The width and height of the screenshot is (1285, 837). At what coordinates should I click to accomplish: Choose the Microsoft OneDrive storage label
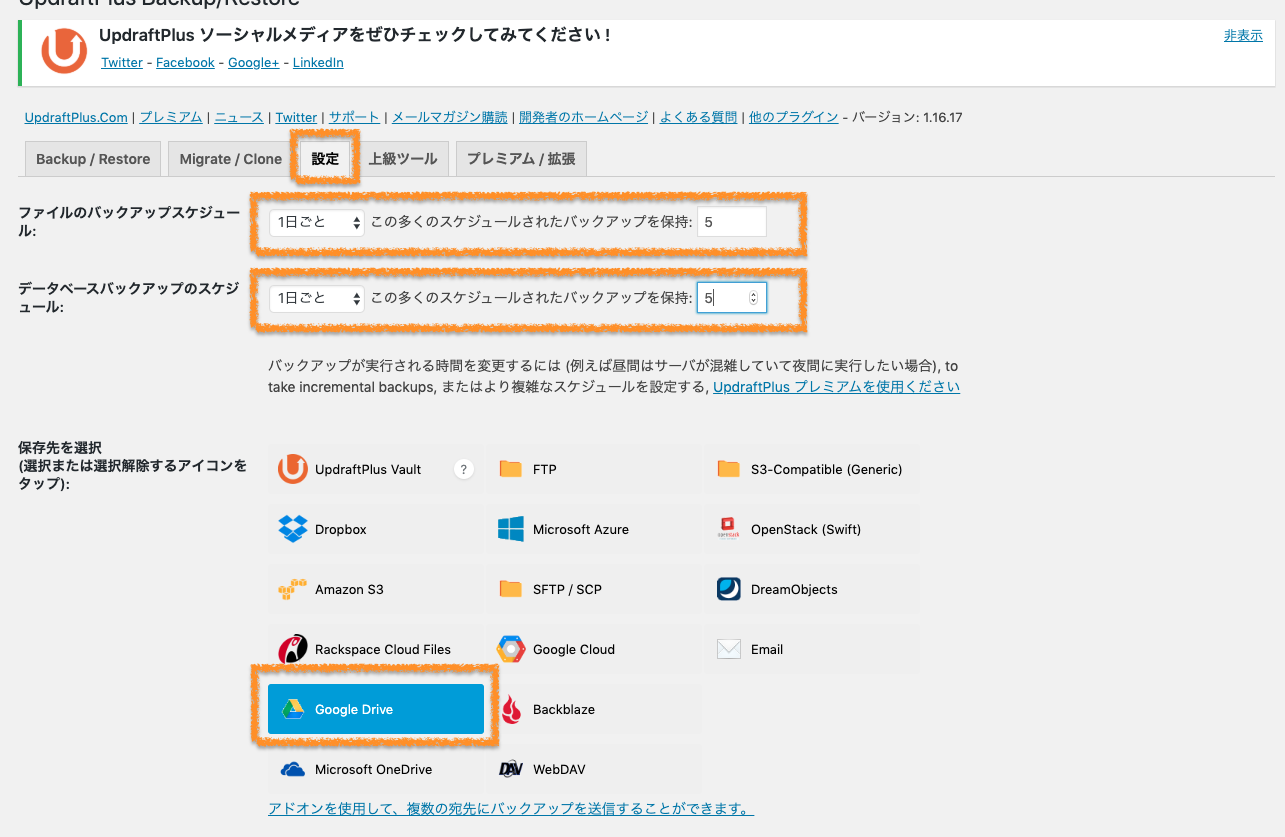tap(374, 769)
